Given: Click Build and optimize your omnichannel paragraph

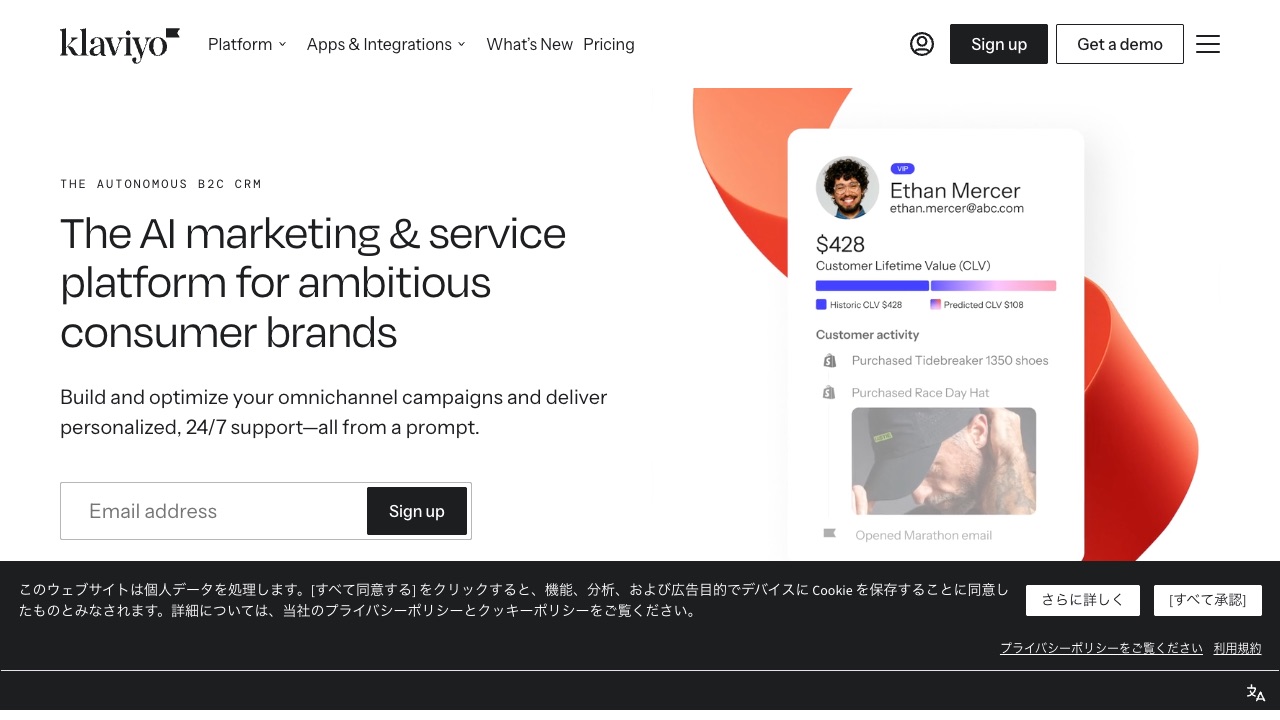Looking at the screenshot, I should (x=334, y=412).
